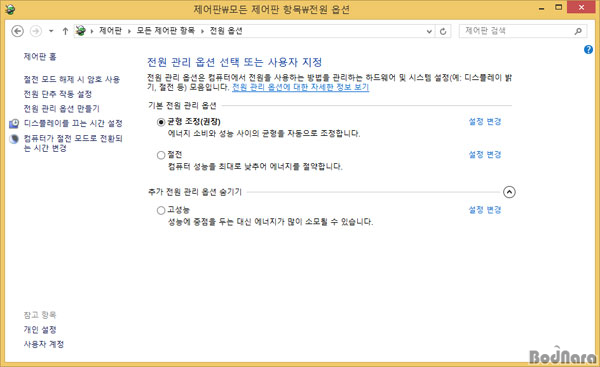
Task: Open help with the blue question mark
Action: pyautogui.click(x=589, y=49)
